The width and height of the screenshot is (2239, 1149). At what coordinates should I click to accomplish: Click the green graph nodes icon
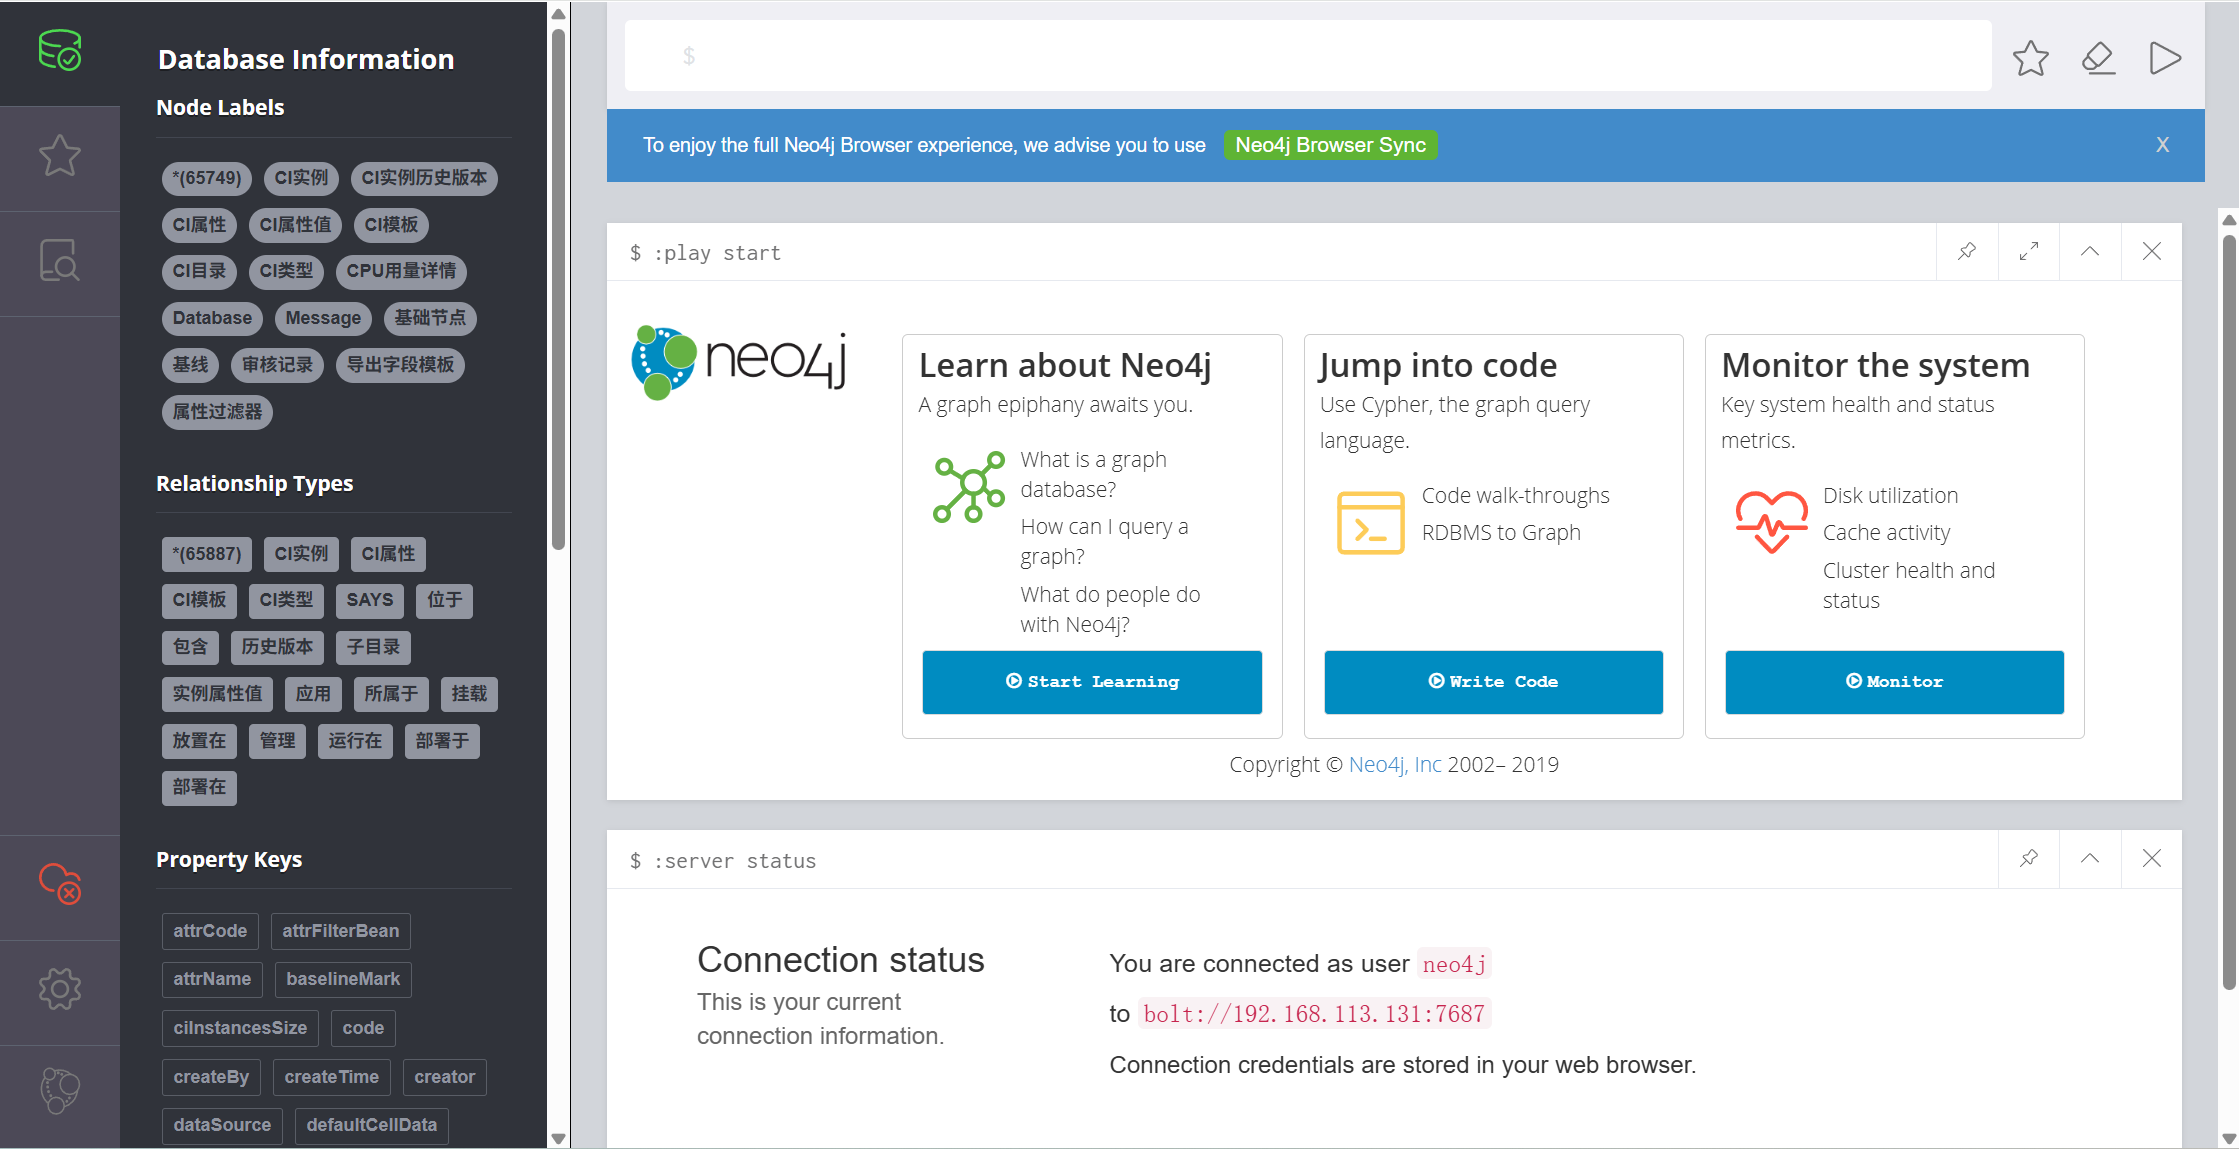click(969, 487)
